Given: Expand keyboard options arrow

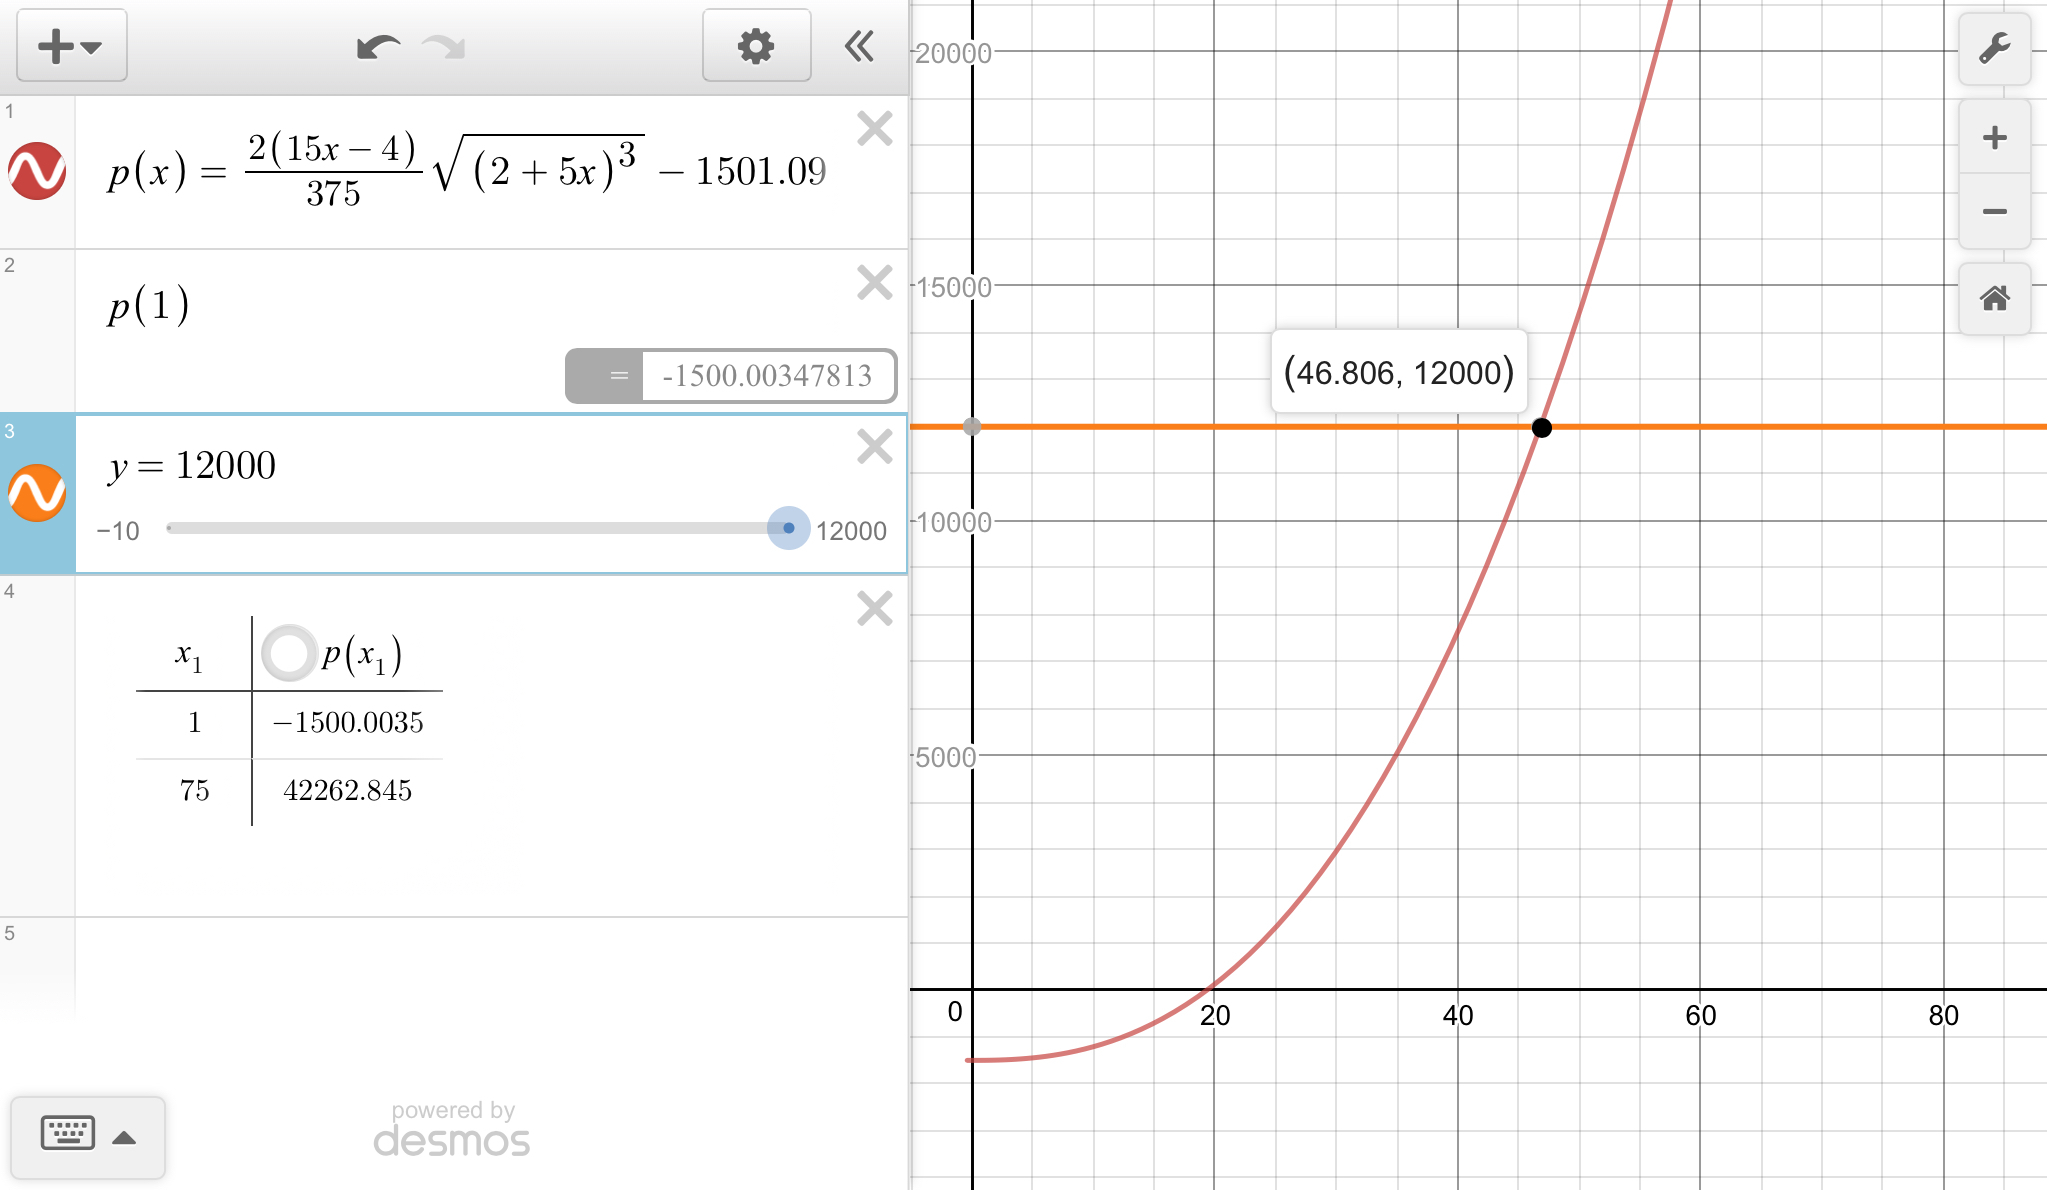Looking at the screenshot, I should 124,1137.
